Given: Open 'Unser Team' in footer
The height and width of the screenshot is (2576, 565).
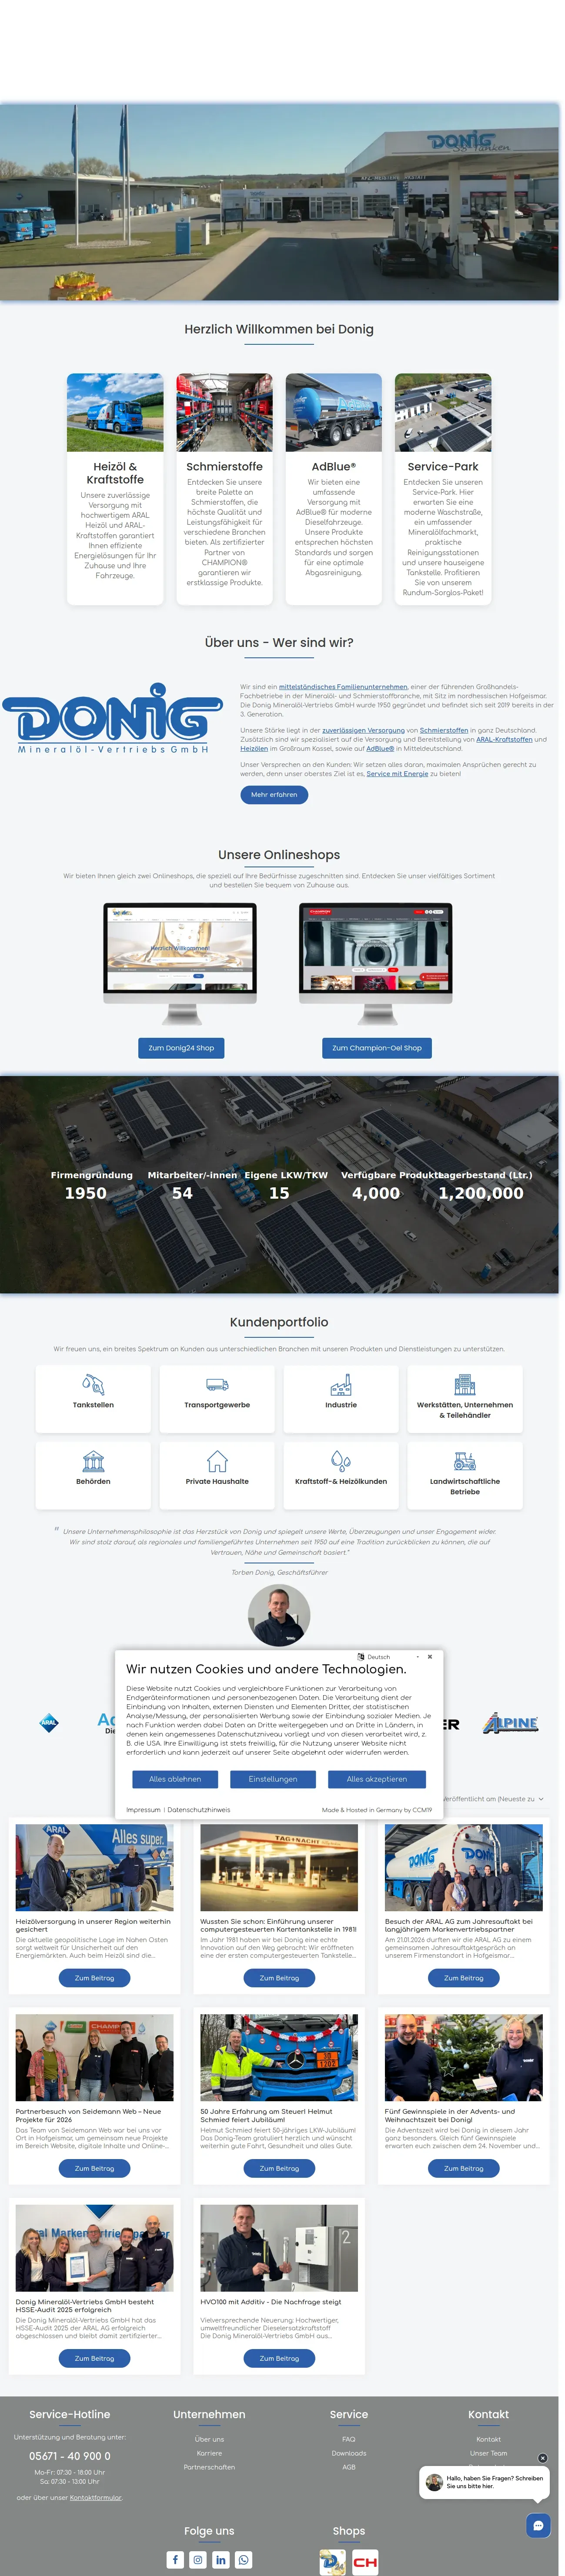Looking at the screenshot, I should pos(489,2453).
